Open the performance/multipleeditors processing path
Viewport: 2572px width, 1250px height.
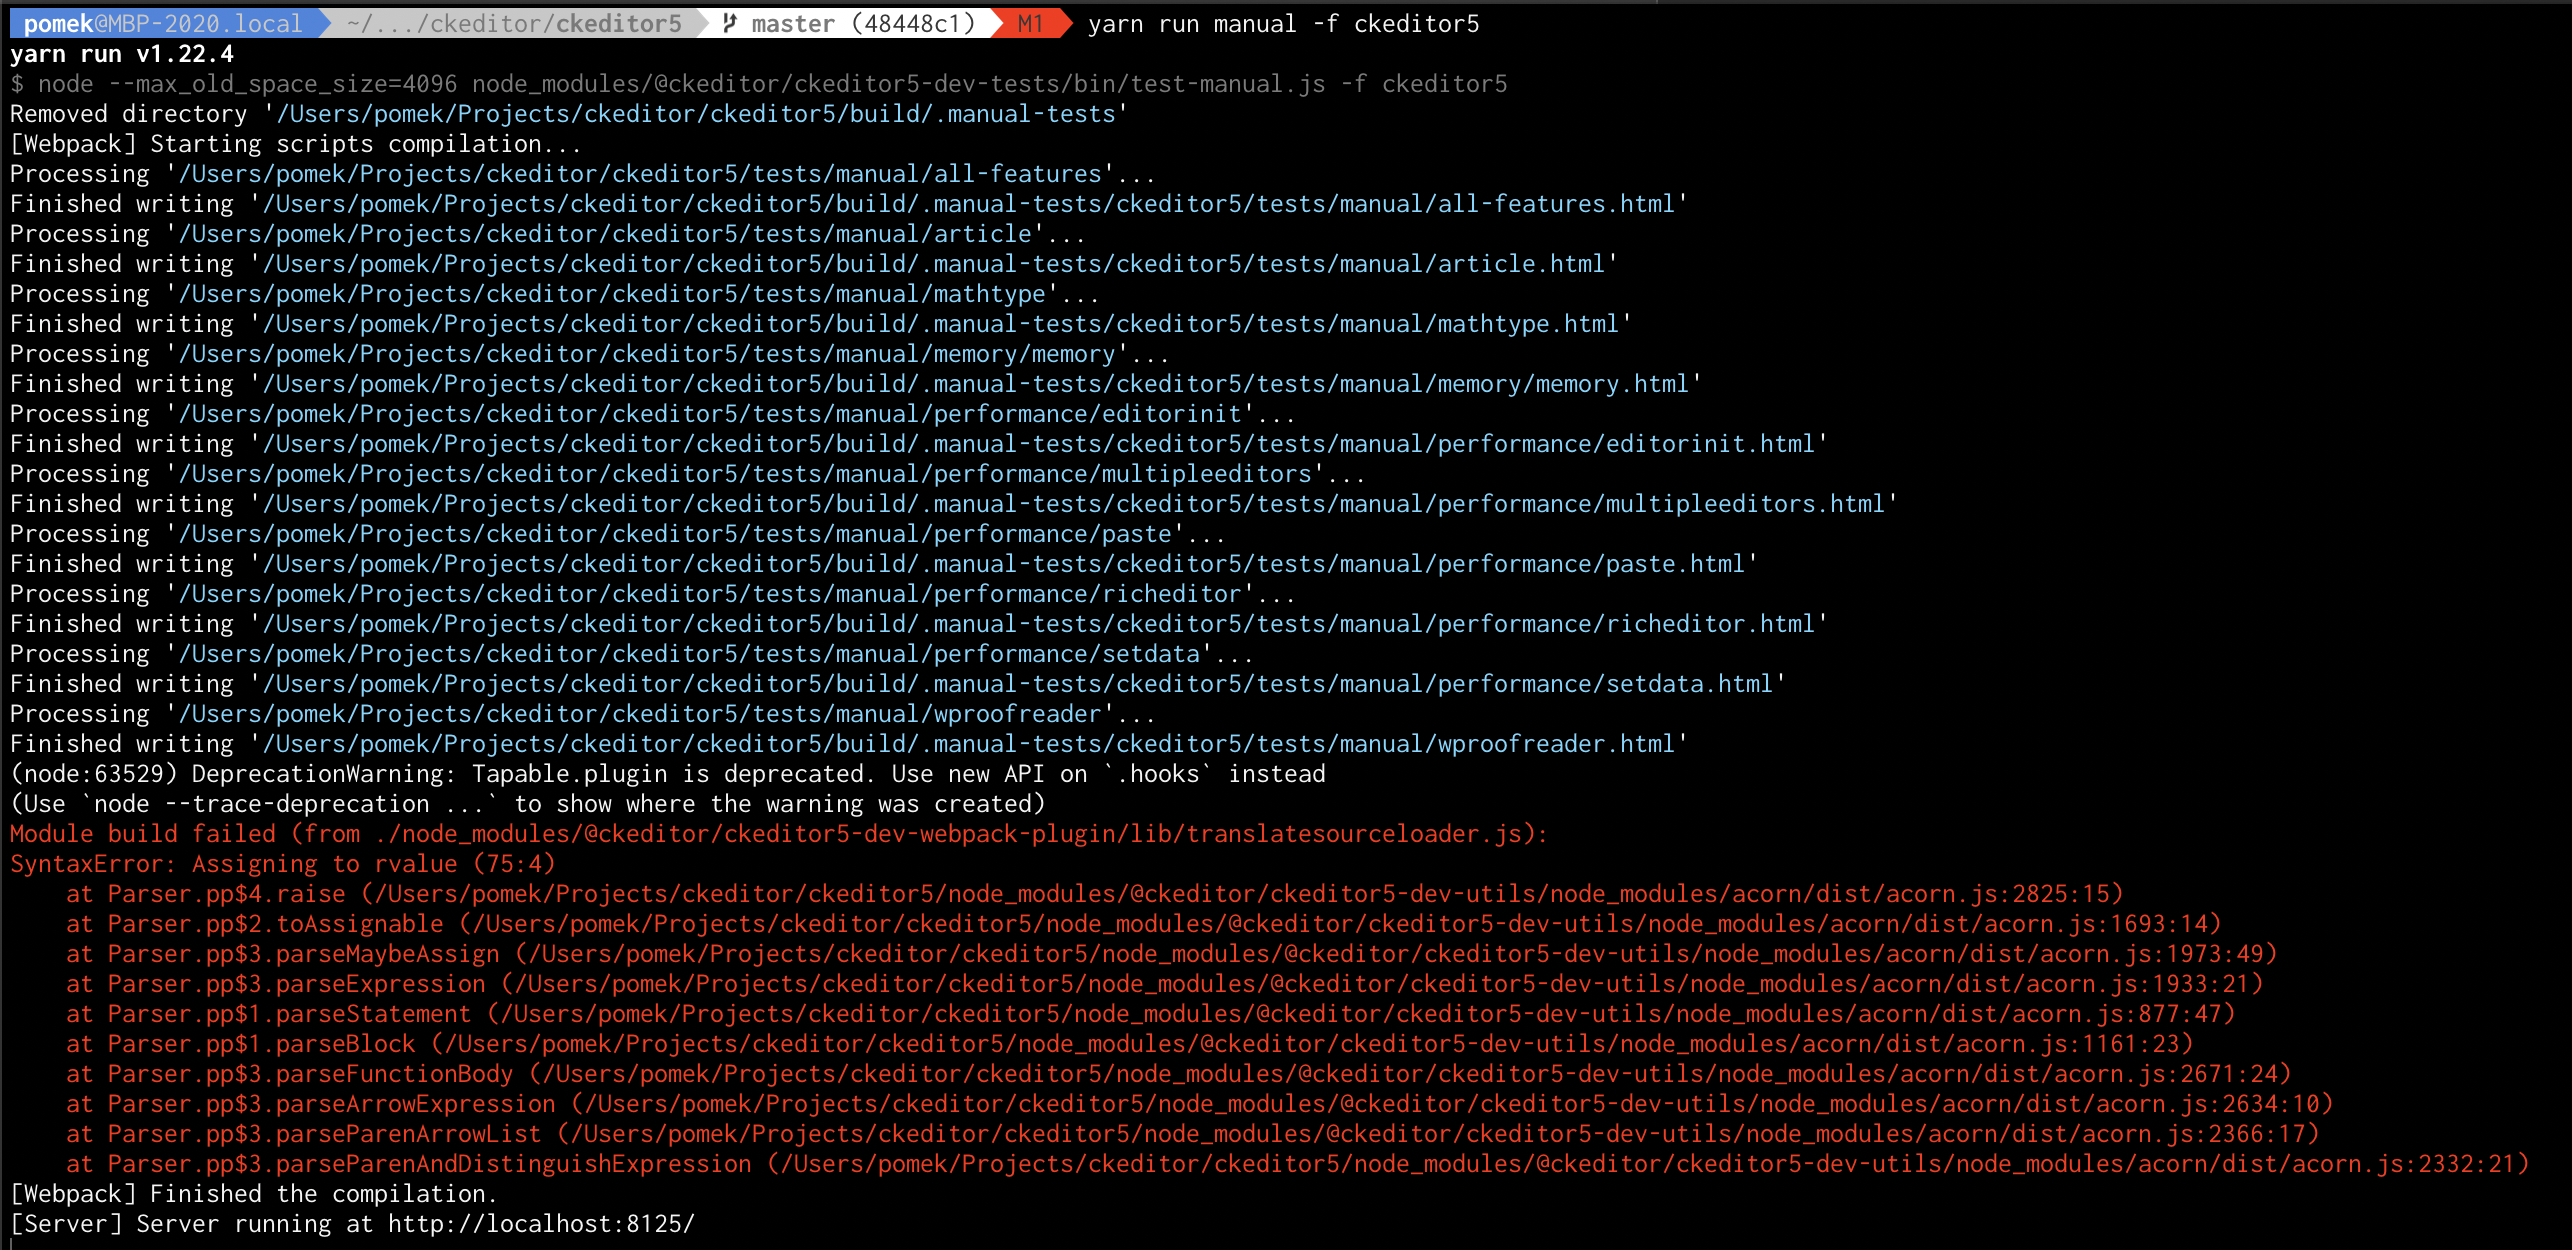point(745,473)
